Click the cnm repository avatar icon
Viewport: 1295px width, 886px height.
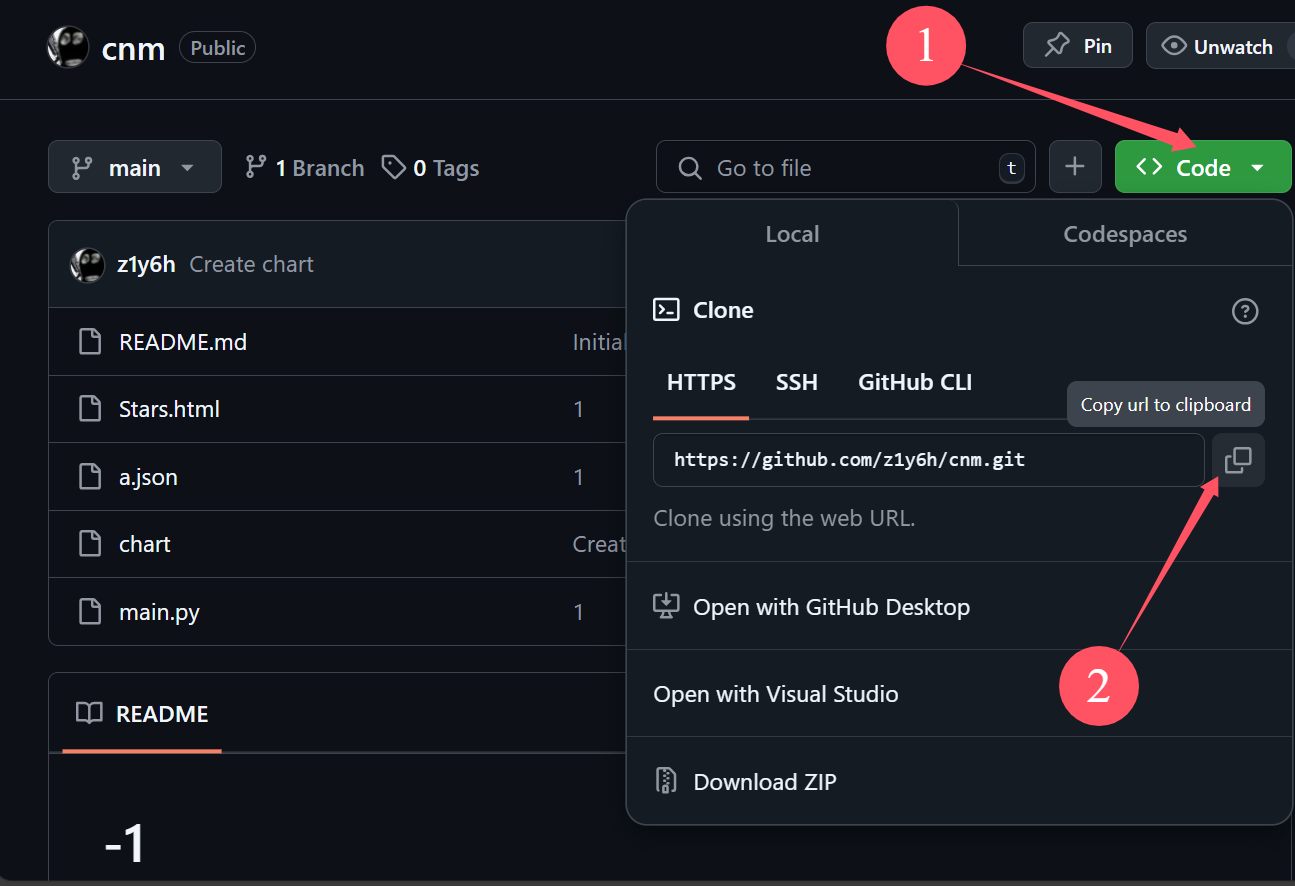pos(68,47)
